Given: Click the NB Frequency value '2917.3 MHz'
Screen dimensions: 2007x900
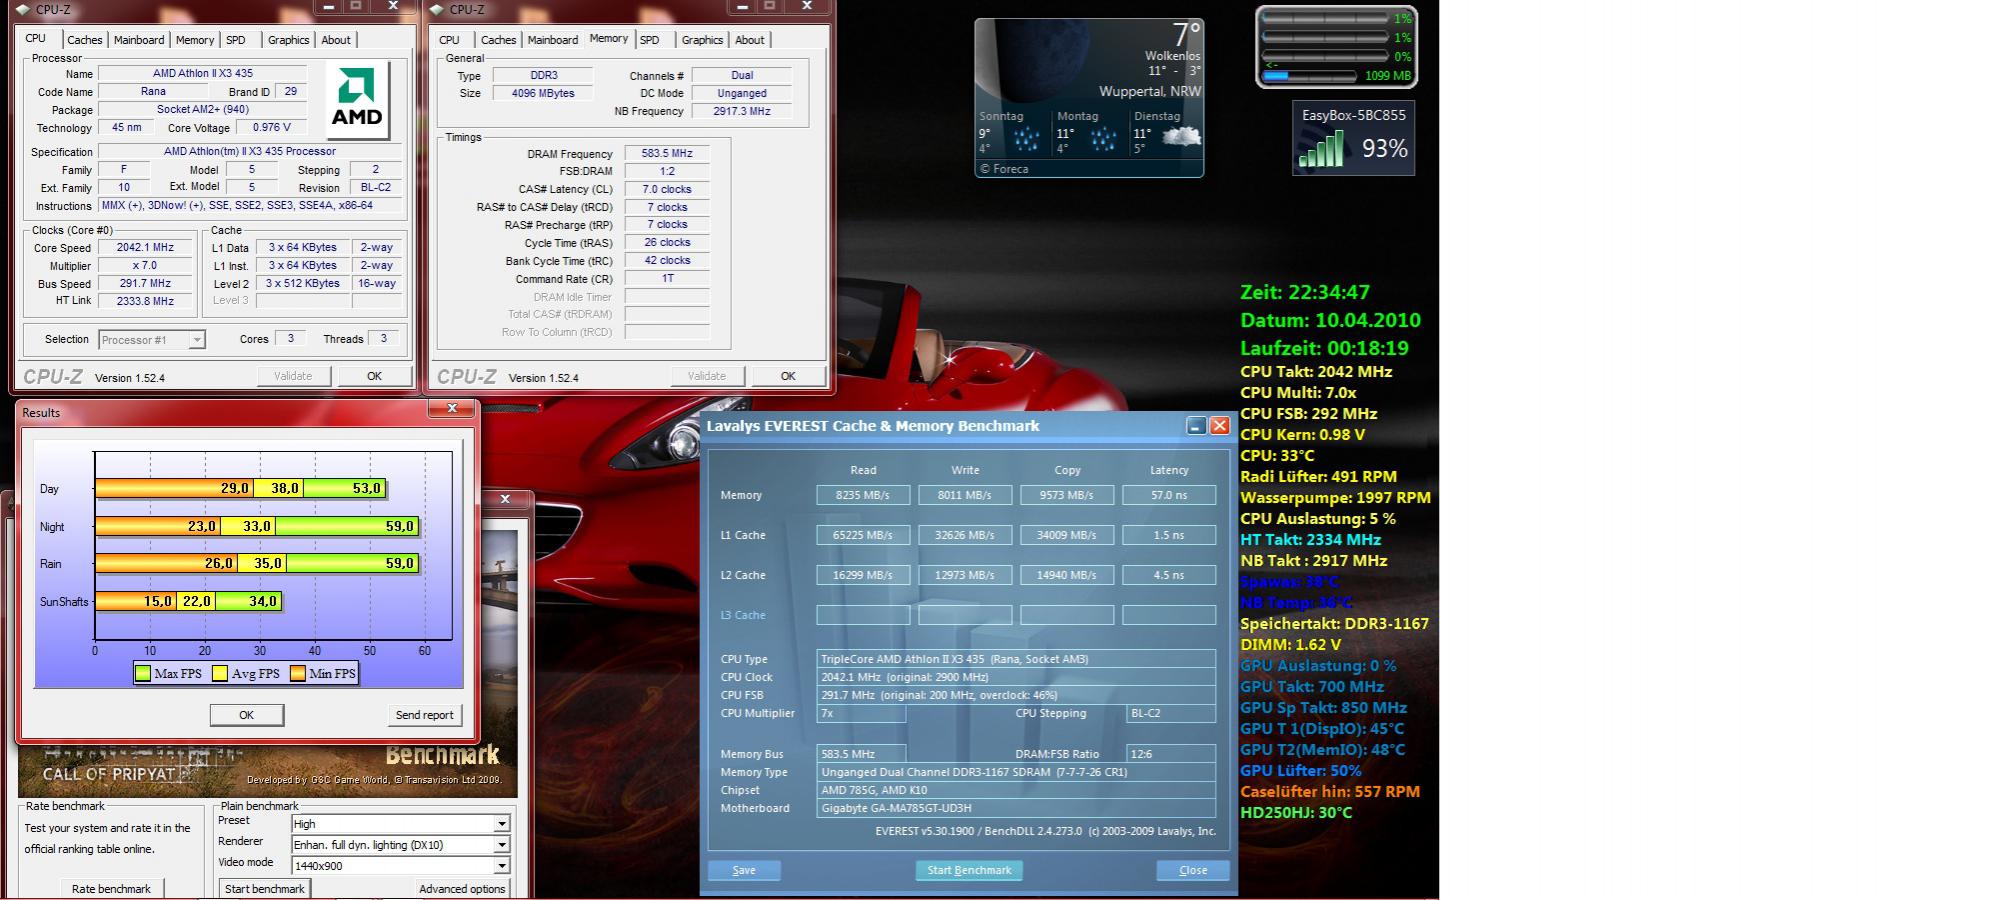Looking at the screenshot, I should (742, 111).
